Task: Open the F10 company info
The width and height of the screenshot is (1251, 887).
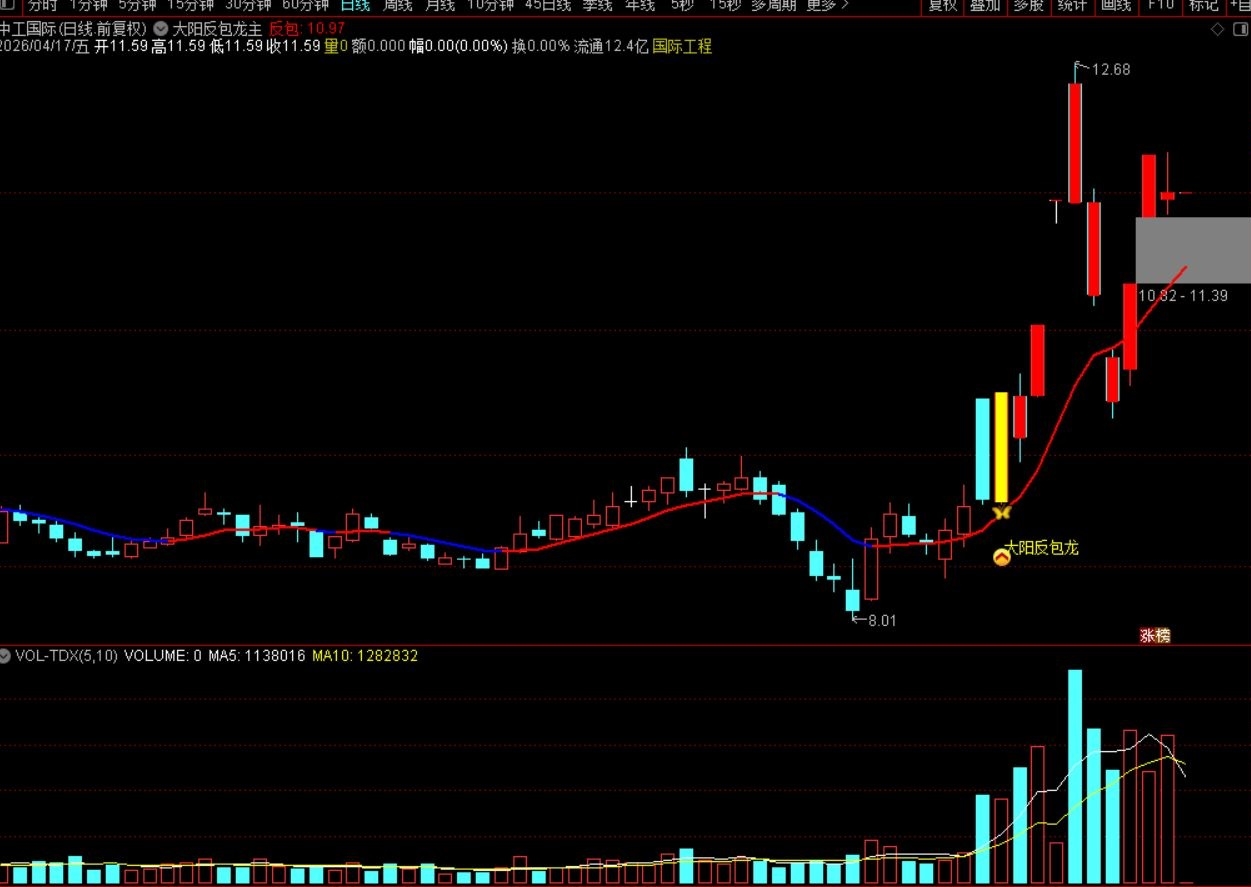Action: (x=1161, y=5)
